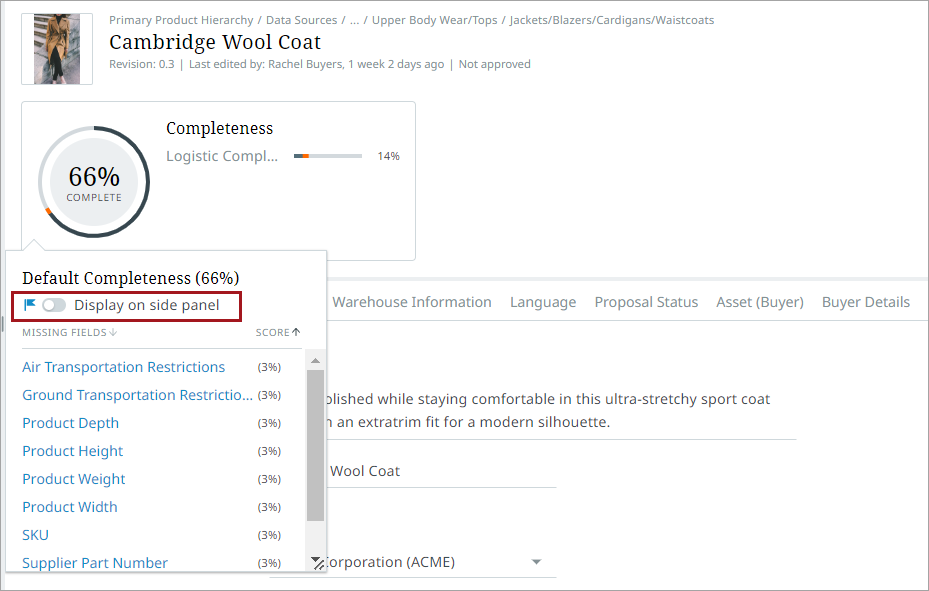
Task: Toggle the Display on side panel switch
Action: [54, 305]
